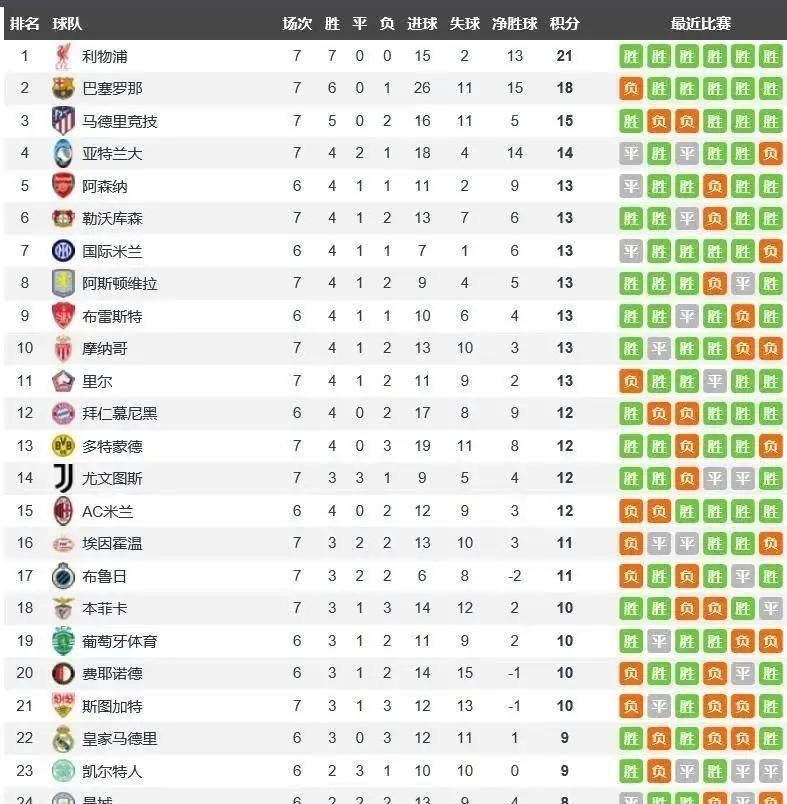Sort table by 积分 column header
This screenshot has height=804, width=787.
[x=564, y=24]
